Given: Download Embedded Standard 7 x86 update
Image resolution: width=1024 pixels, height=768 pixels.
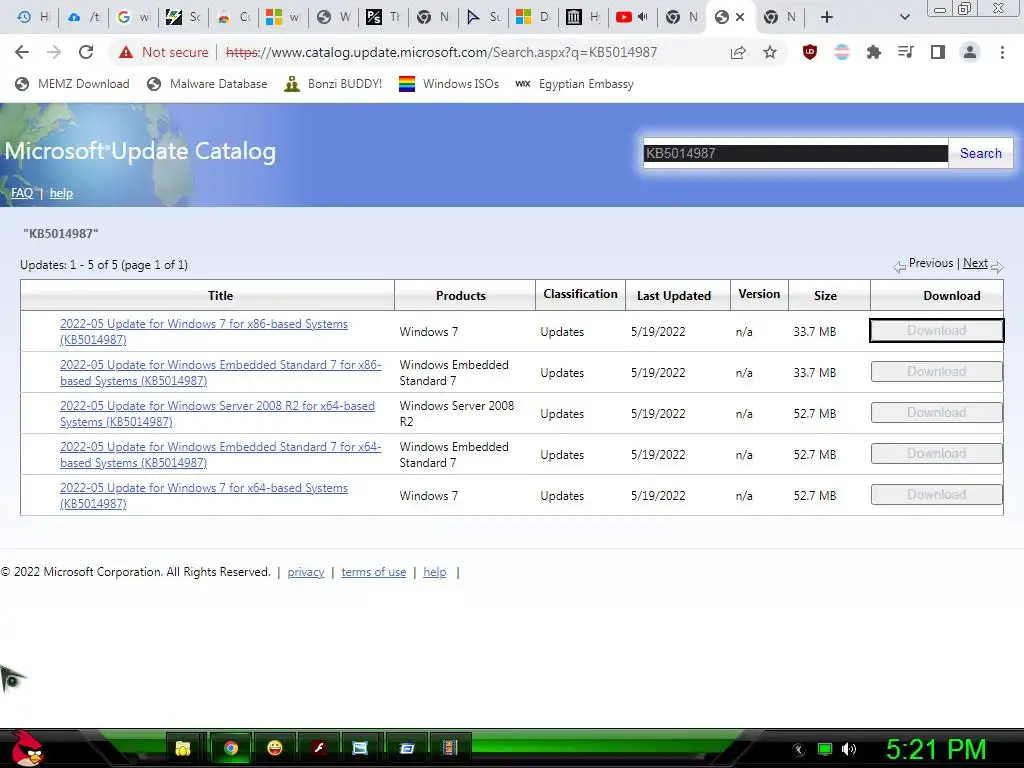Looking at the screenshot, I should (936, 372).
